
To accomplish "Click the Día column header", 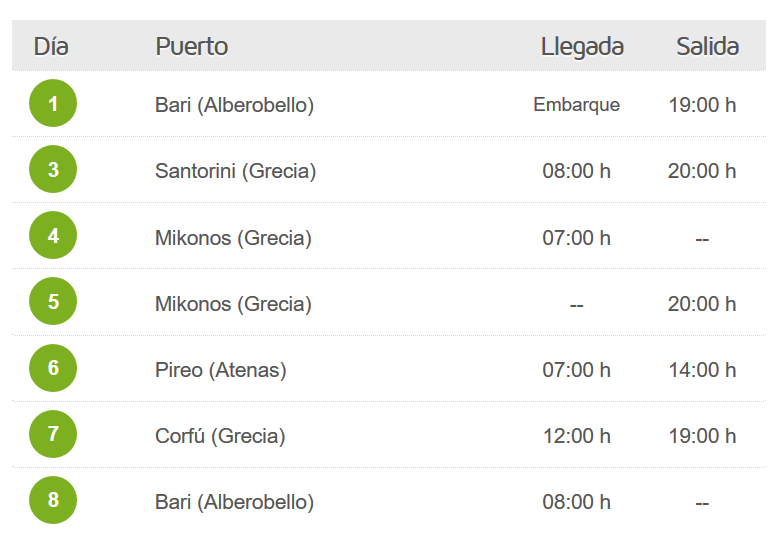I will [51, 47].
